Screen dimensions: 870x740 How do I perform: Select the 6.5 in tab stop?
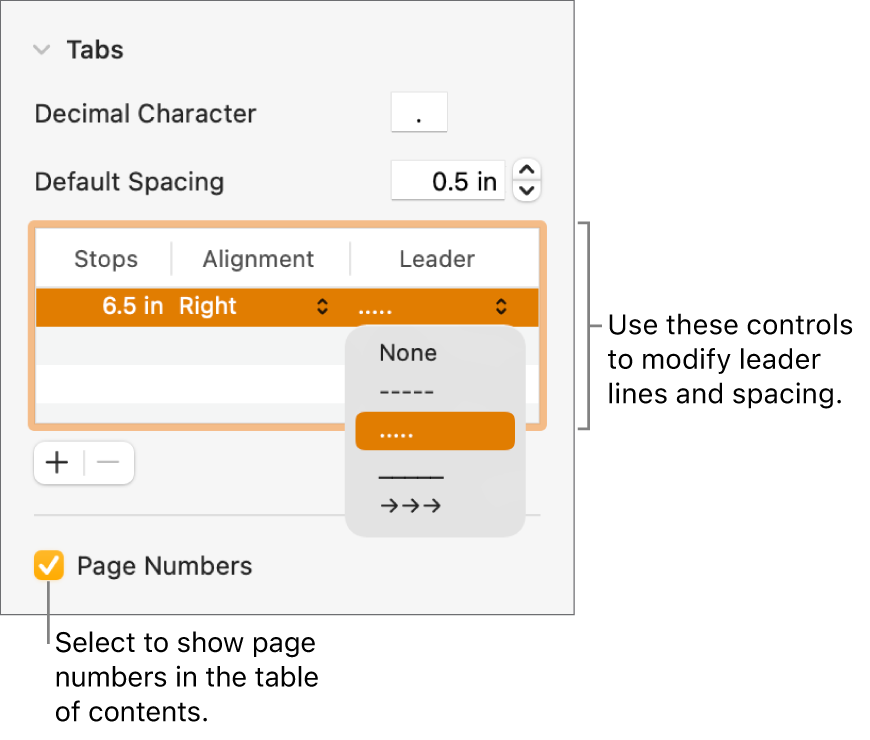(132, 307)
